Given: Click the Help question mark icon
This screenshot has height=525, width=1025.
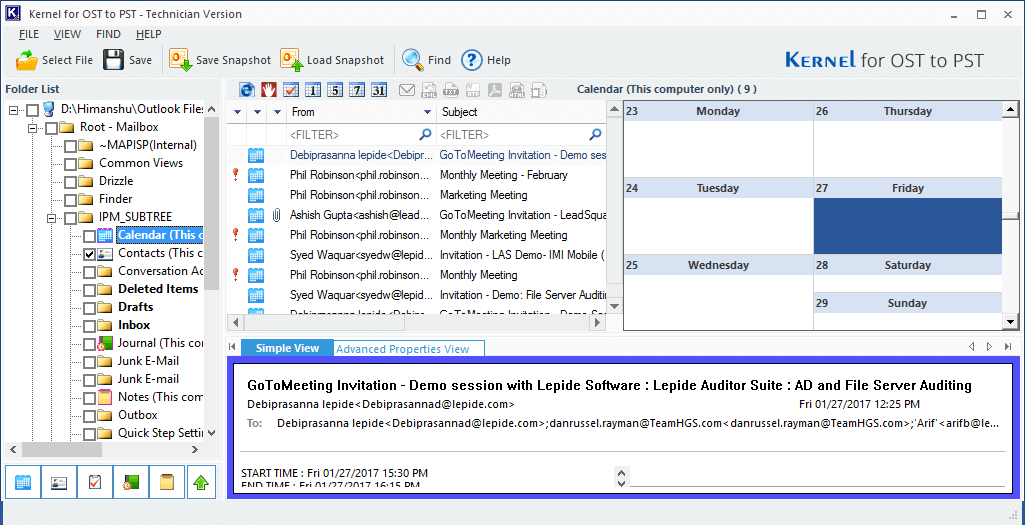Looking at the screenshot, I should 472,60.
